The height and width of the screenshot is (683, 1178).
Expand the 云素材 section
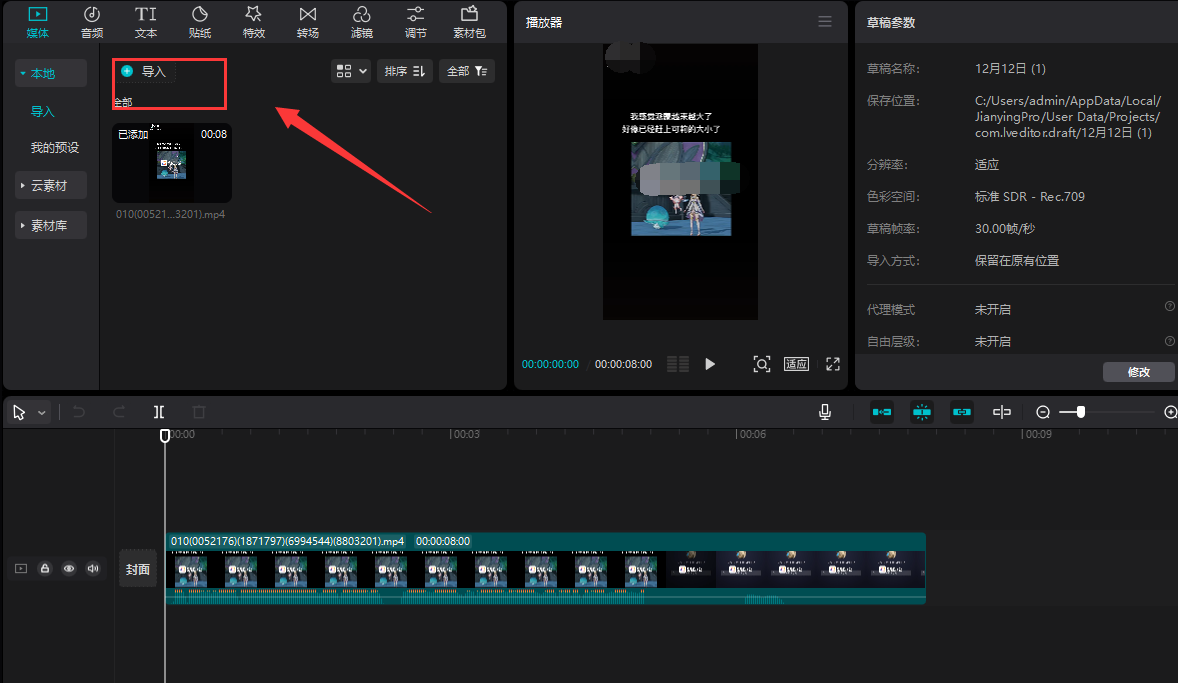(51, 185)
